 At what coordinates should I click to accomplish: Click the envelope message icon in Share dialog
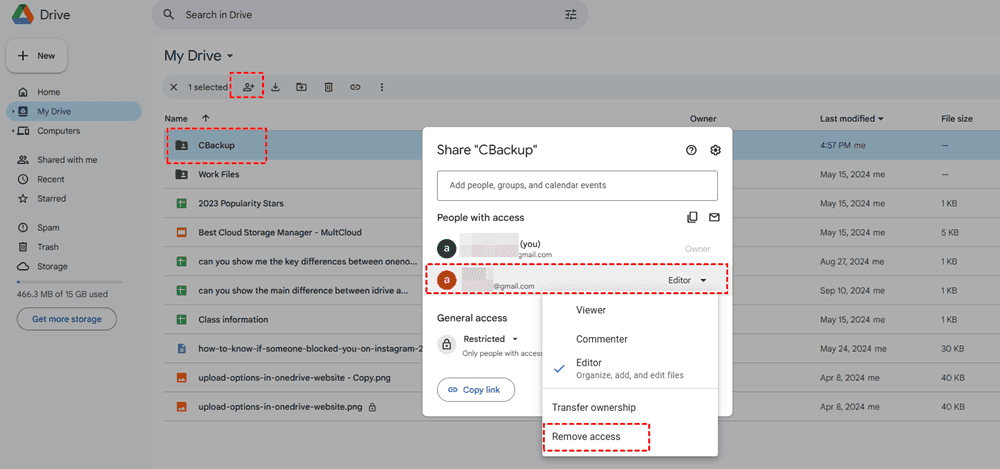pyautogui.click(x=714, y=218)
